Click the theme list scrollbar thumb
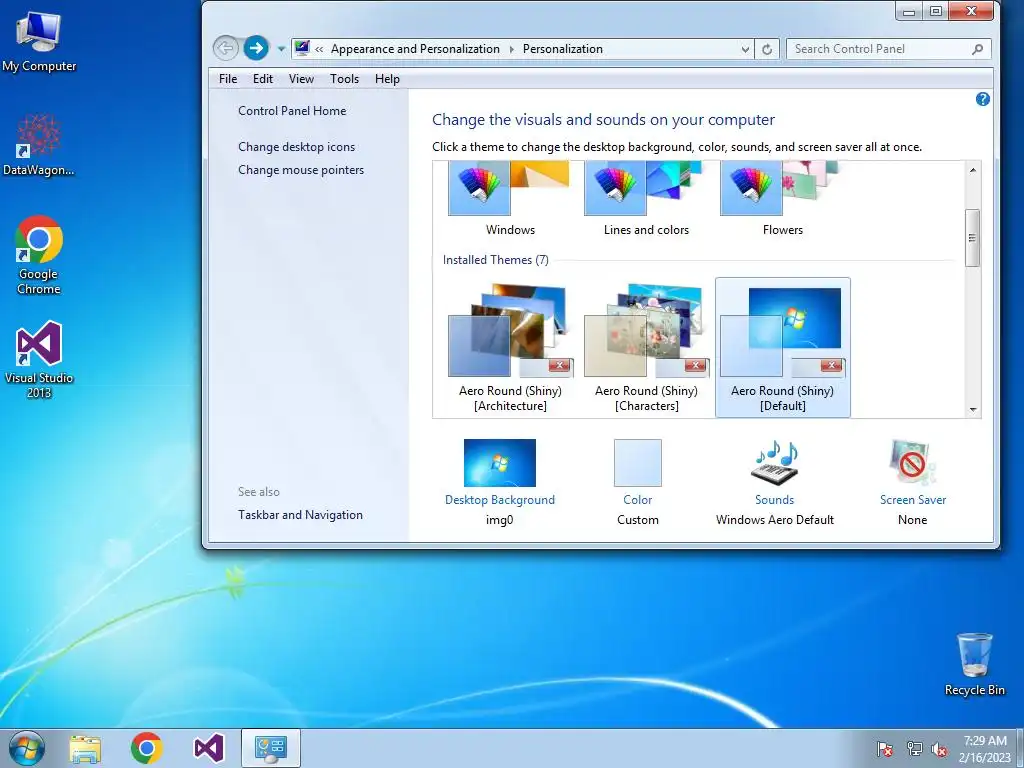Image resolution: width=1024 pixels, height=768 pixels. pos(972,238)
